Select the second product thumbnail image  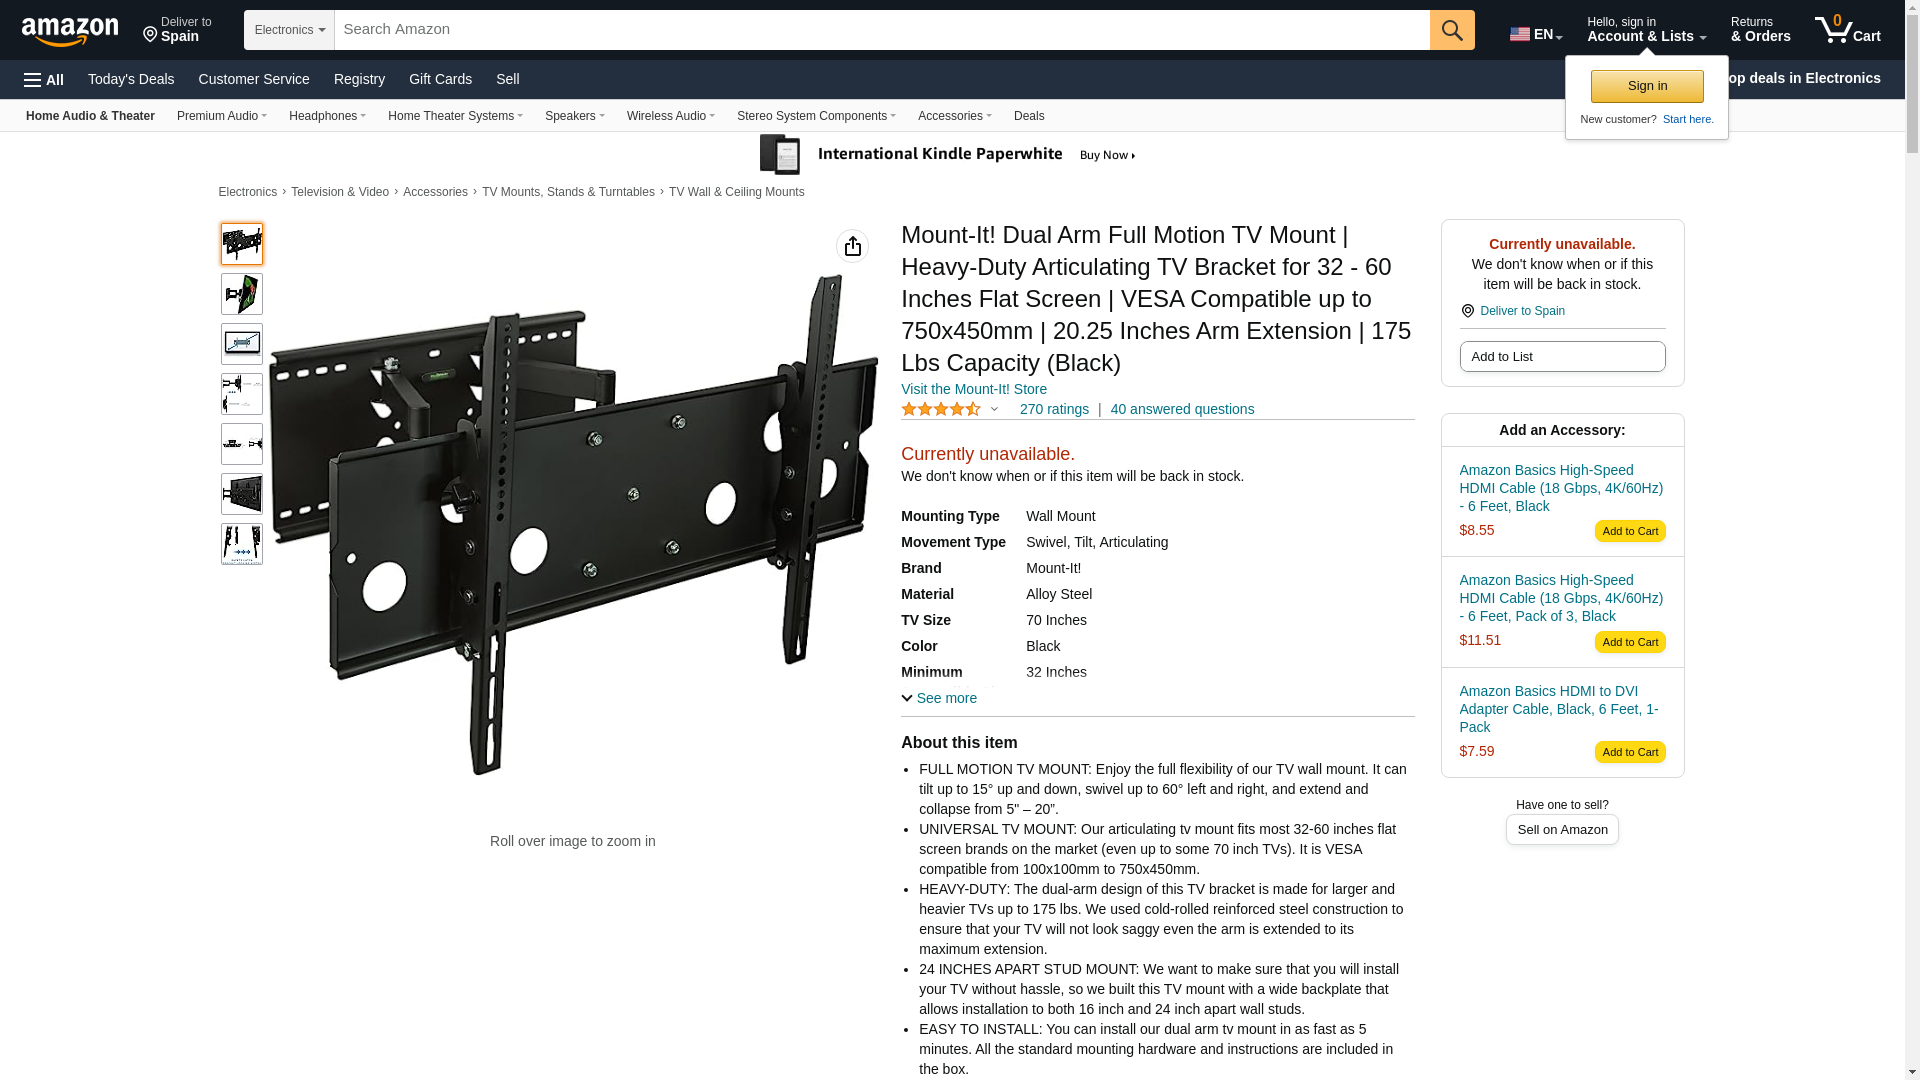pyautogui.click(x=242, y=294)
